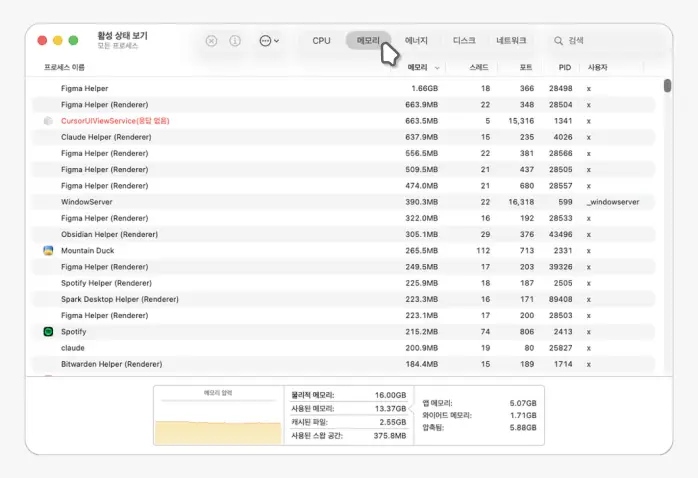The image size is (698, 478).
Task: Sort by 사용자 column header
Action: pos(597,67)
